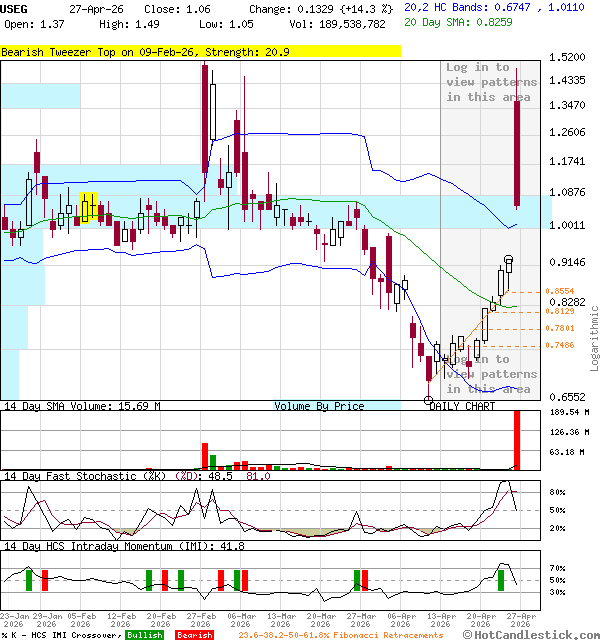The height and width of the screenshot is (640, 600).
Task: Click the USEG ticker symbol
Action: (x=16, y=8)
